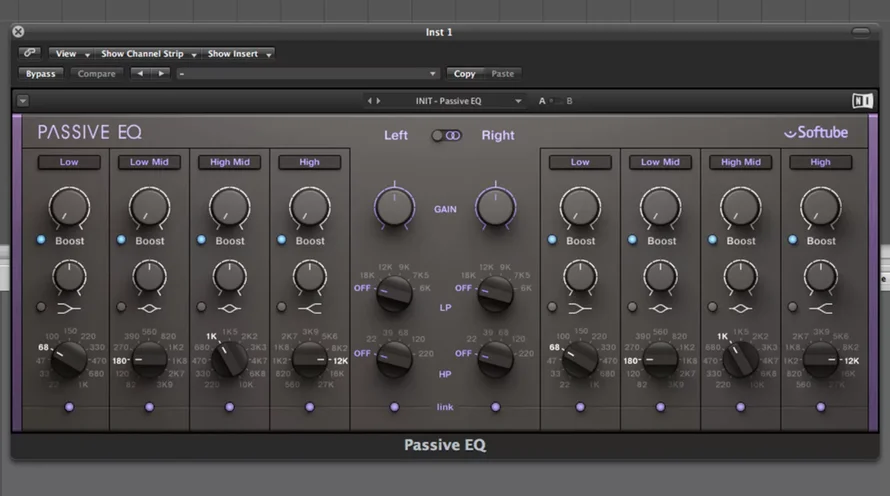890x496 pixels.
Task: Click the right High band frequency selector at 12K
Action: (821, 359)
